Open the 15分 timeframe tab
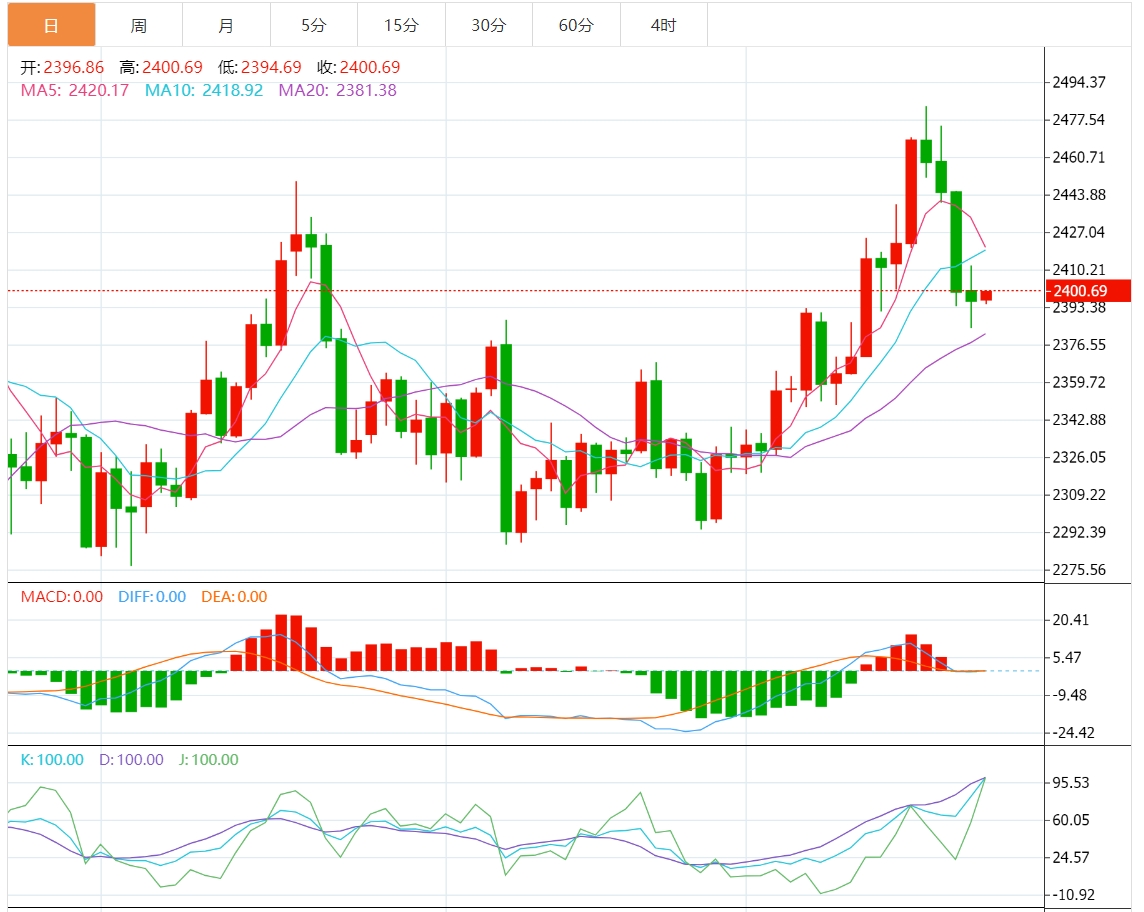The height and width of the screenshot is (912, 1144). 401,26
